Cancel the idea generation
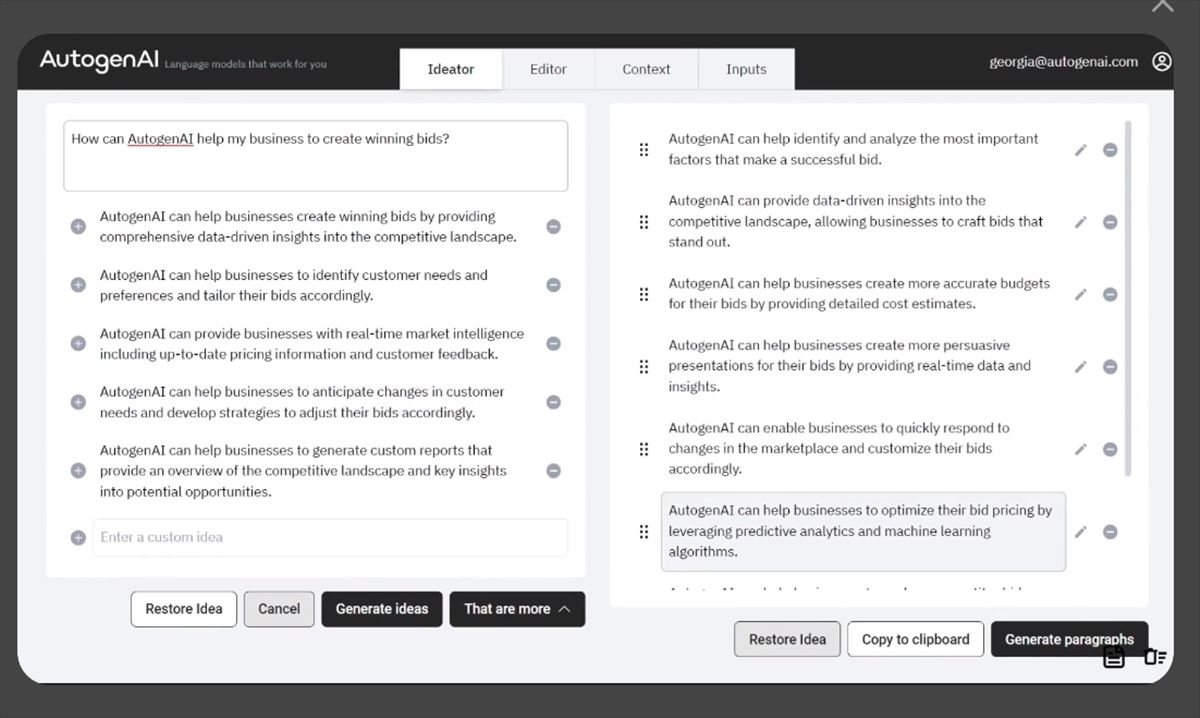 click(279, 609)
